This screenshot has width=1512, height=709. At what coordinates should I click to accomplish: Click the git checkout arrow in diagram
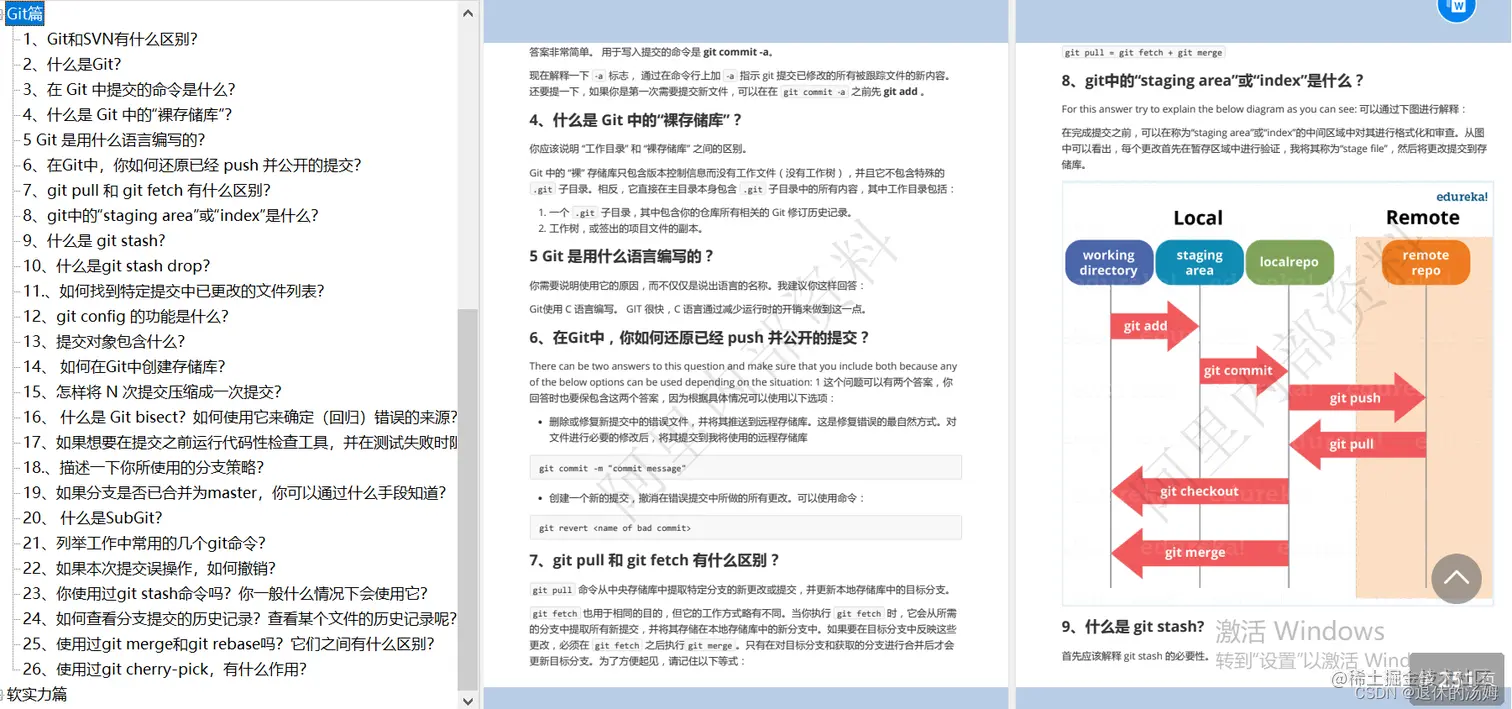(x=1199, y=491)
